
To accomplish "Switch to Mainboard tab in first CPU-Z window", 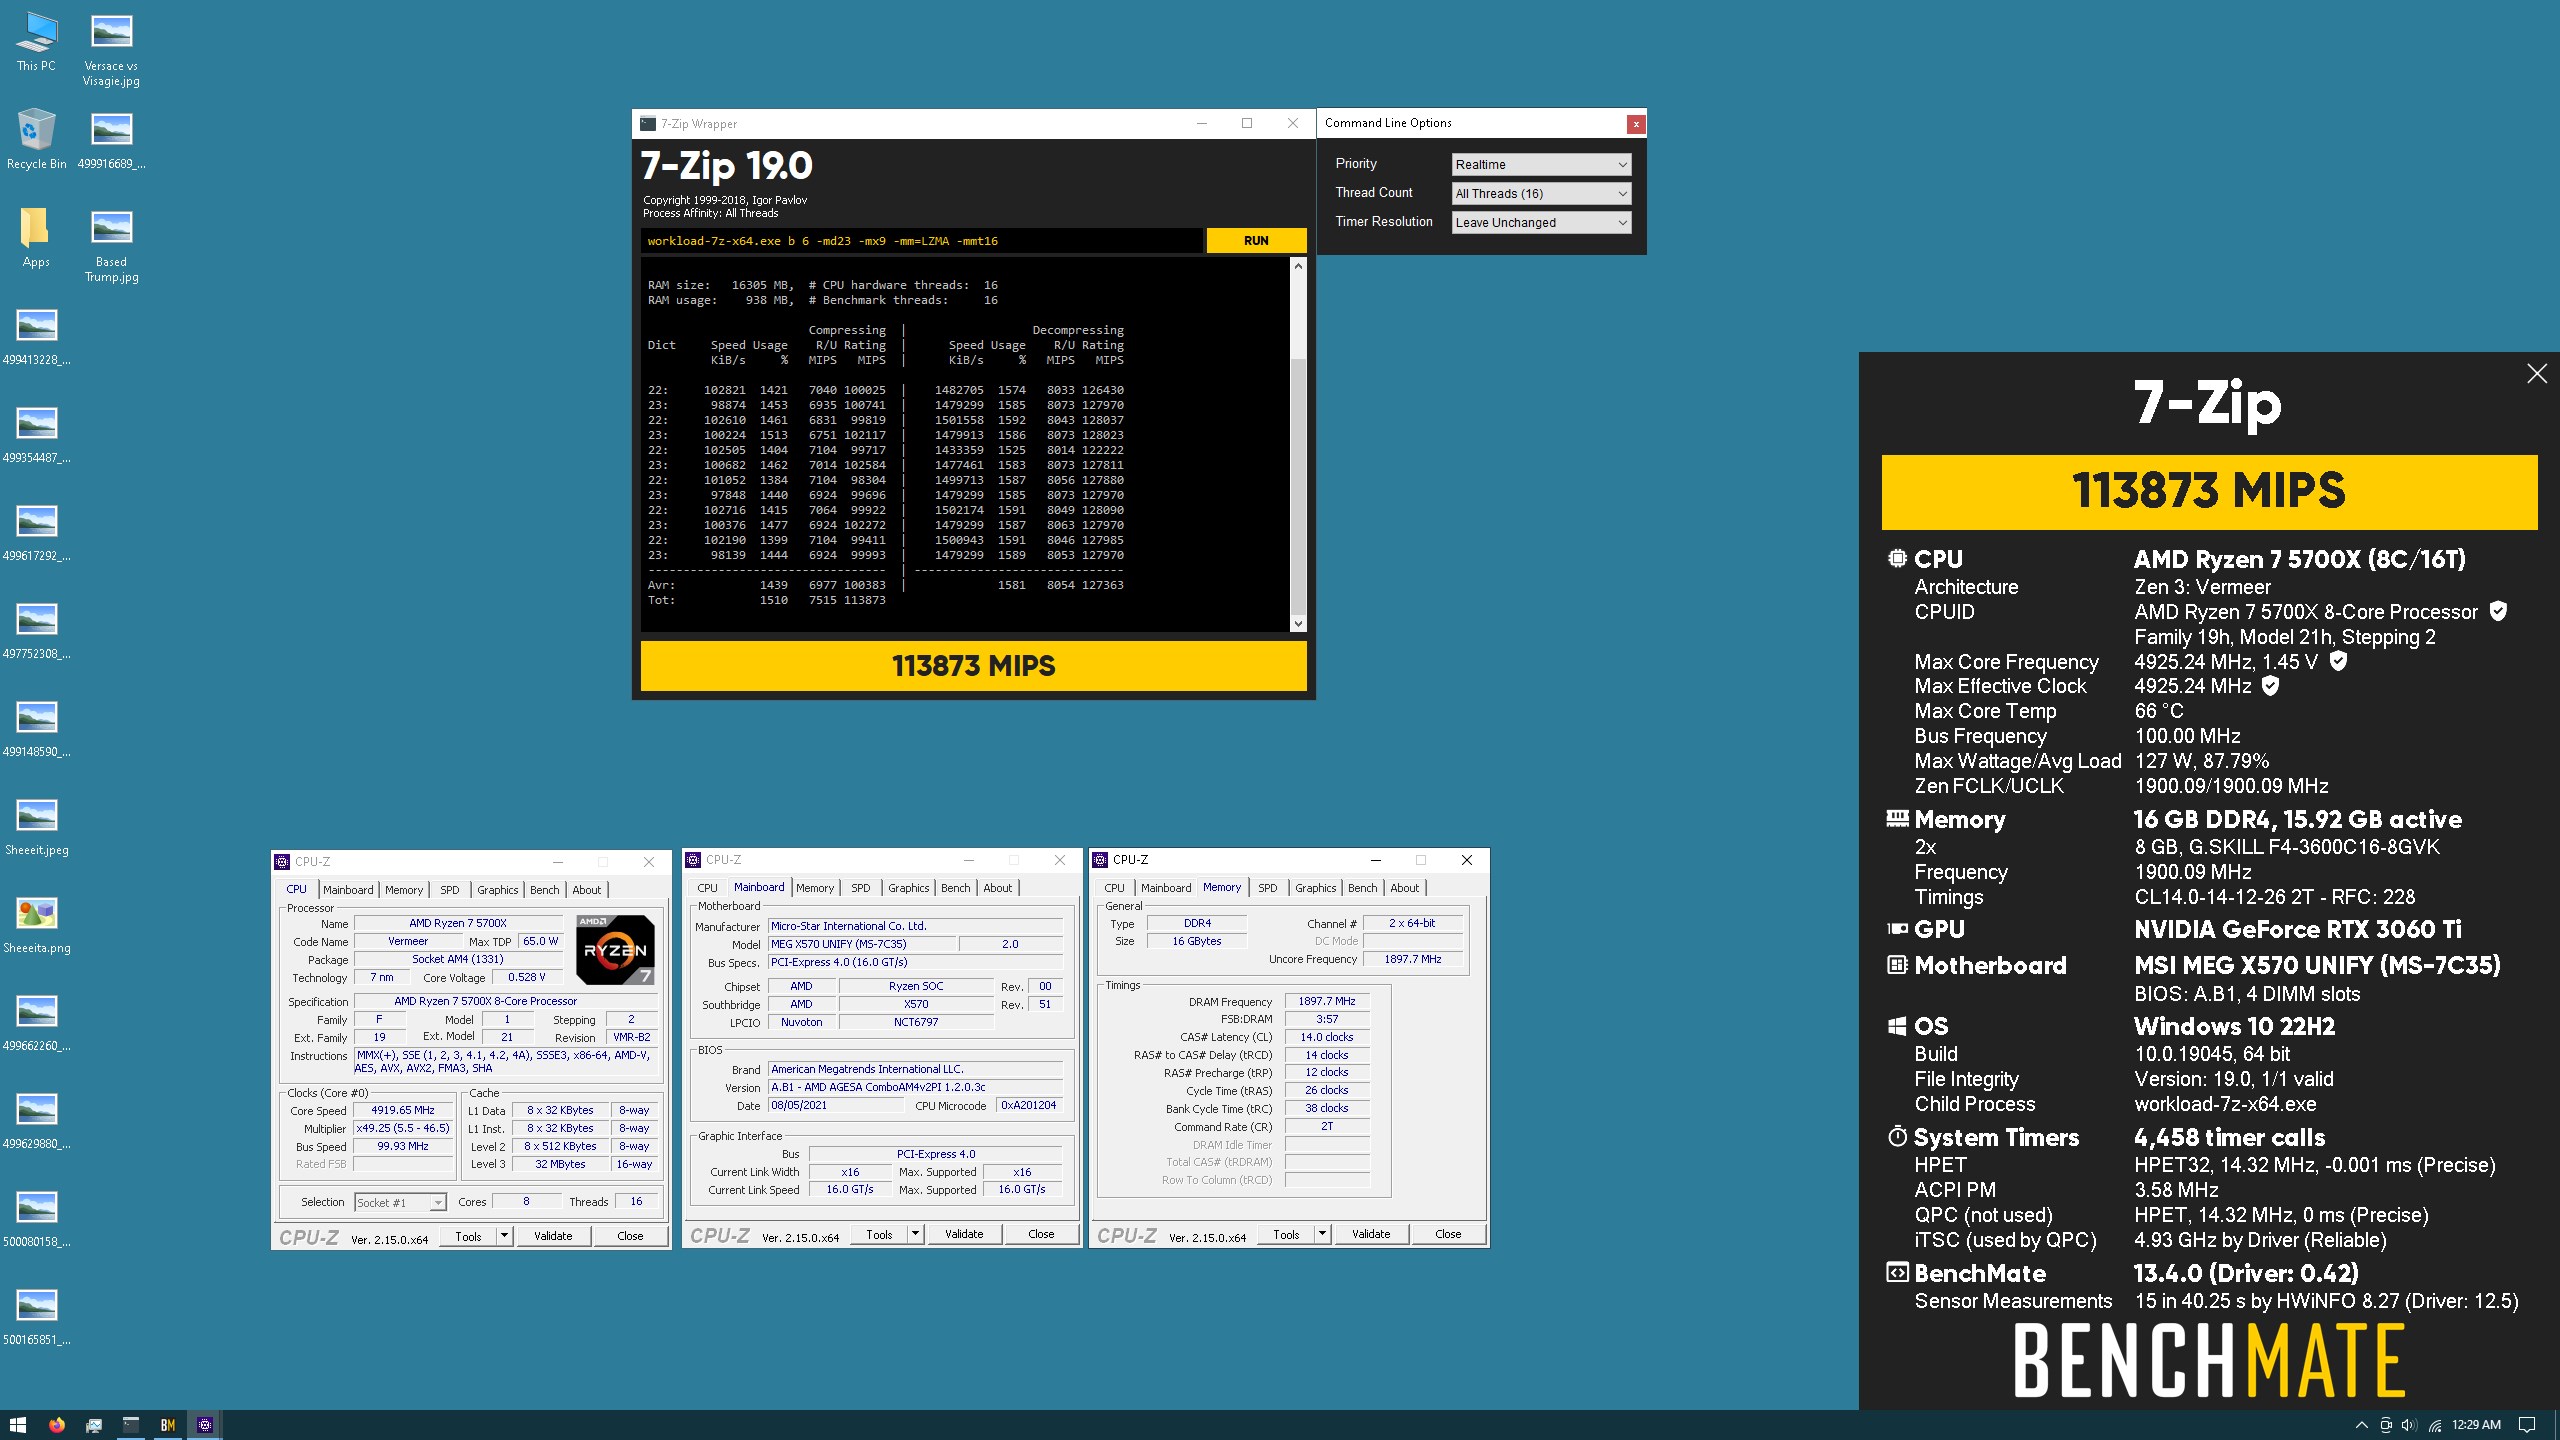I will tap(348, 890).
